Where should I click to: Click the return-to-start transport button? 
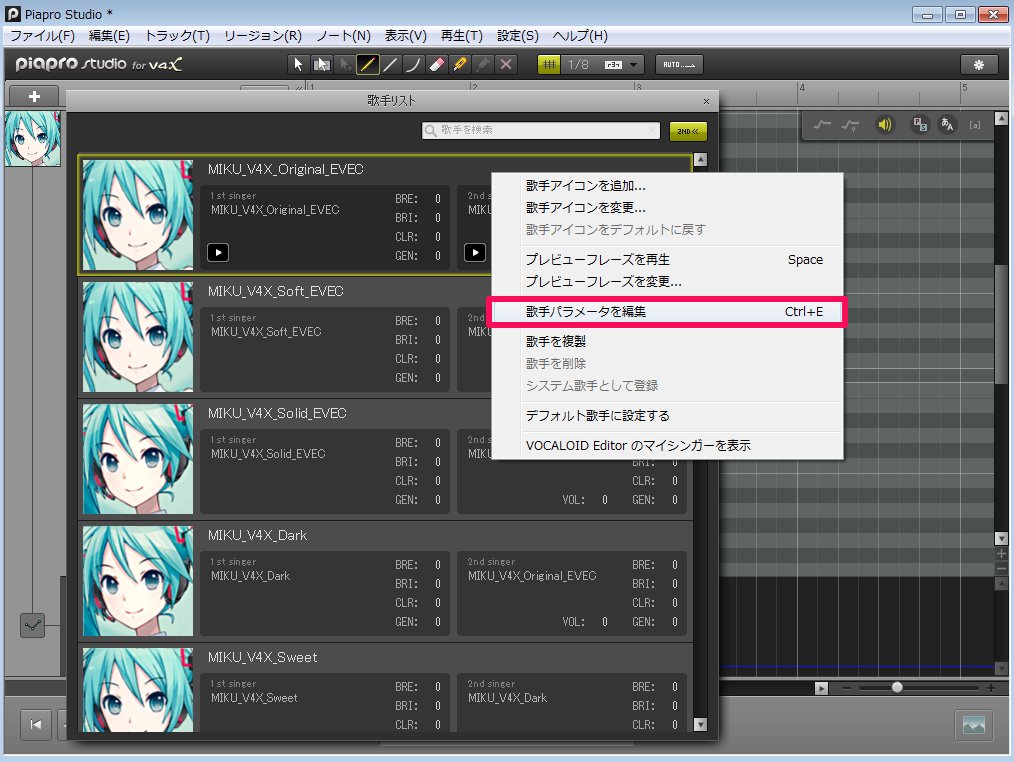[36, 724]
